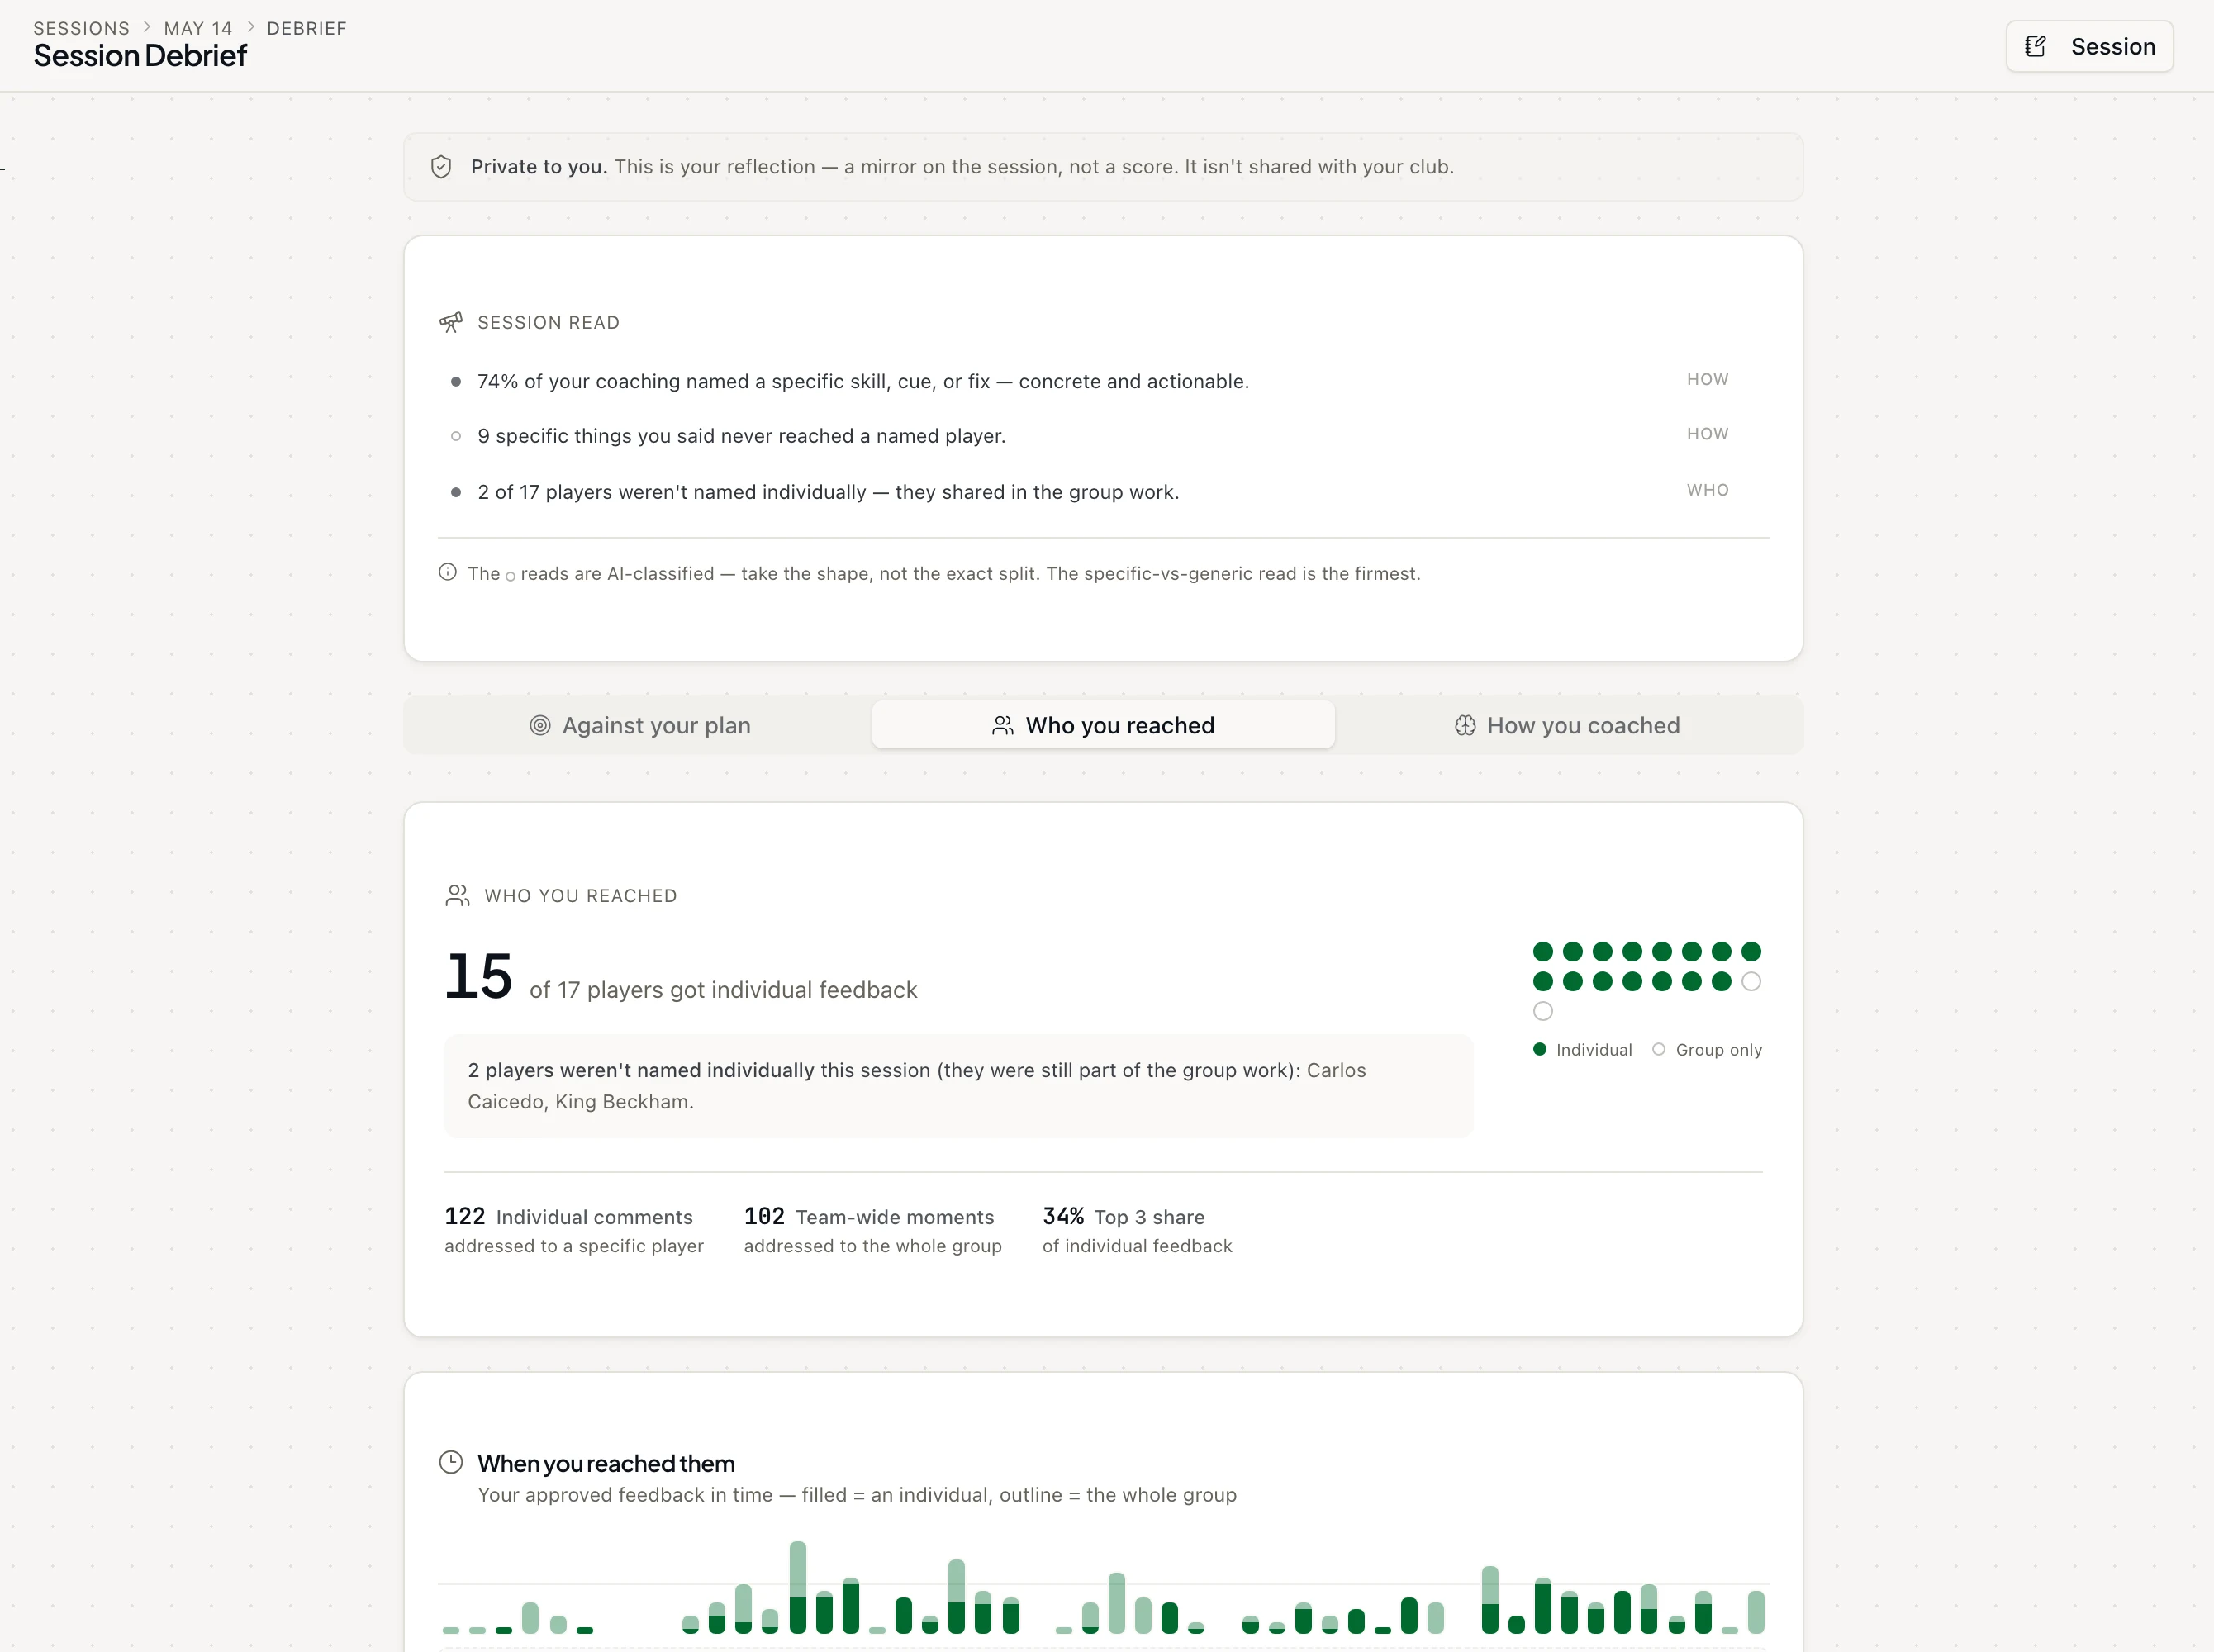Image resolution: width=2214 pixels, height=1652 pixels.
Task: Click the clock icon beside When you reached them
Action: [451, 1462]
